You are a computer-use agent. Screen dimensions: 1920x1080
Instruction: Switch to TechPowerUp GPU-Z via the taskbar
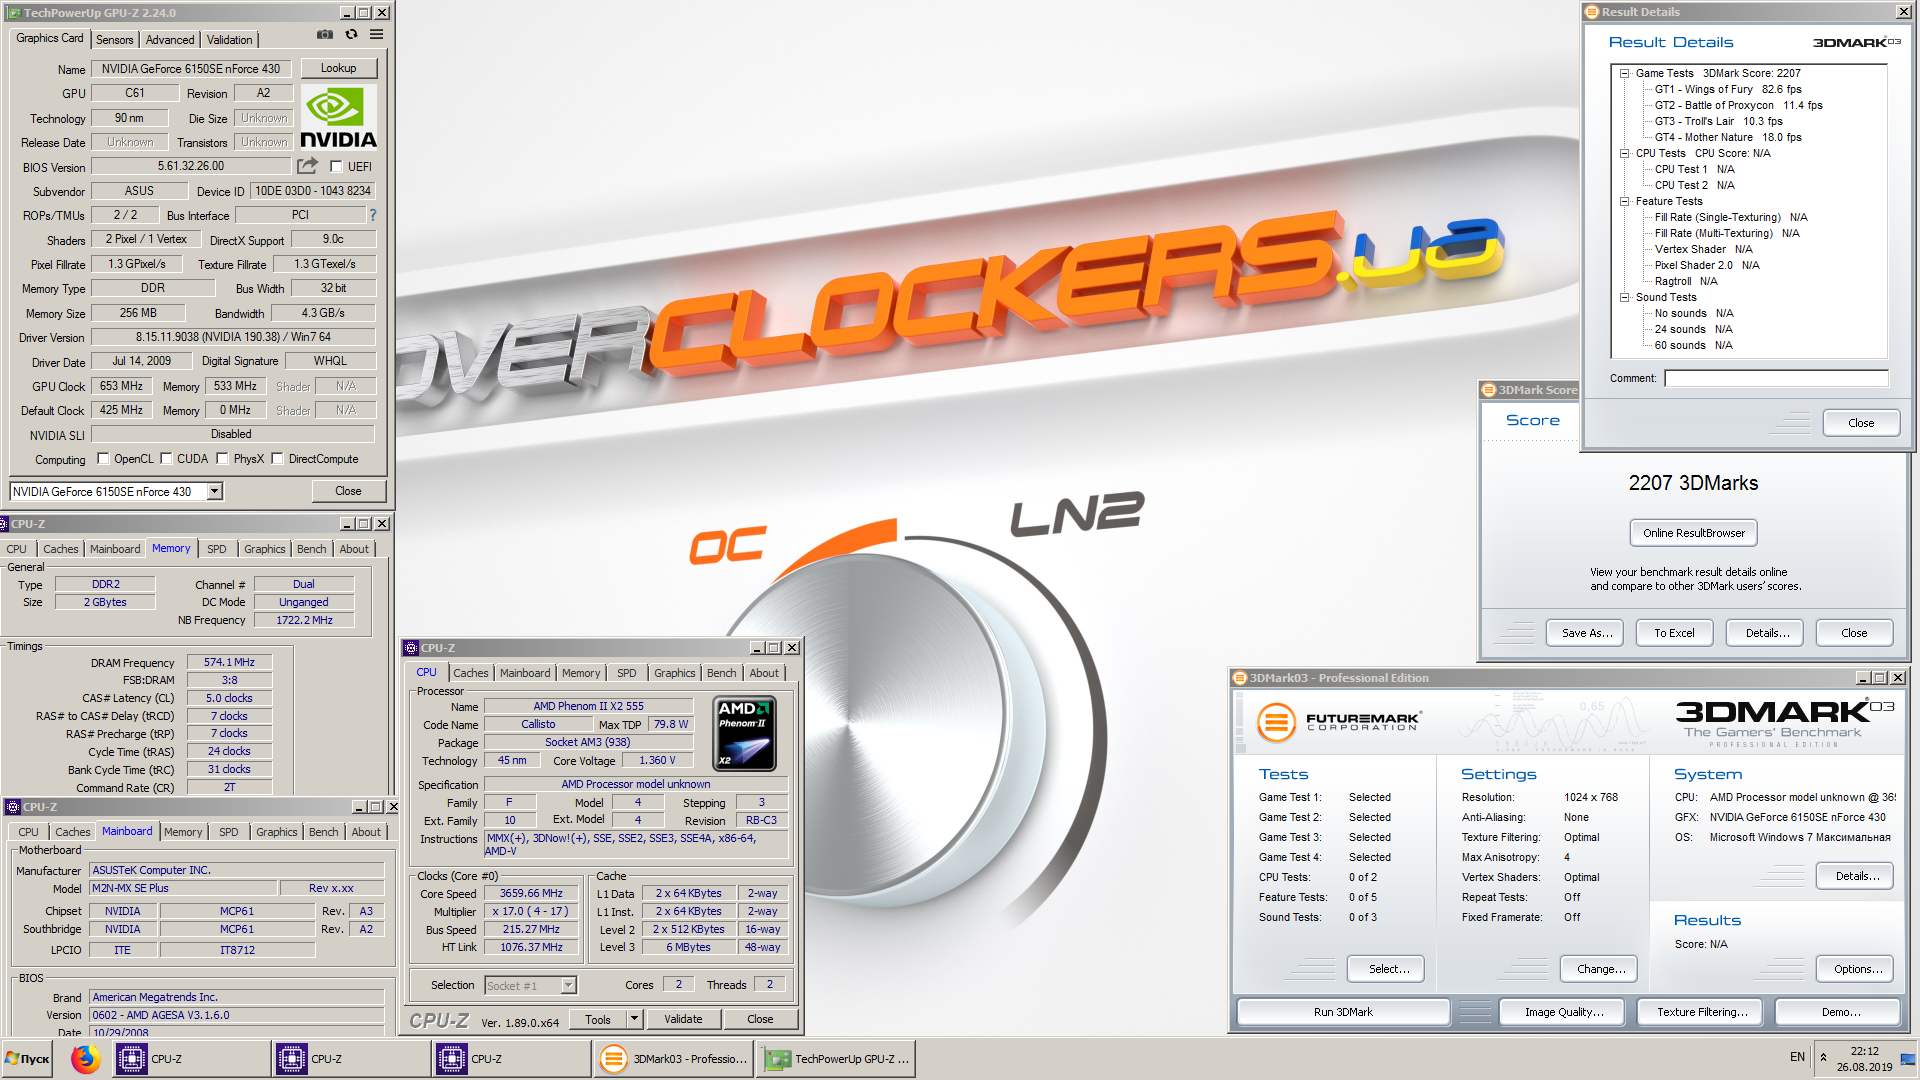836,1058
